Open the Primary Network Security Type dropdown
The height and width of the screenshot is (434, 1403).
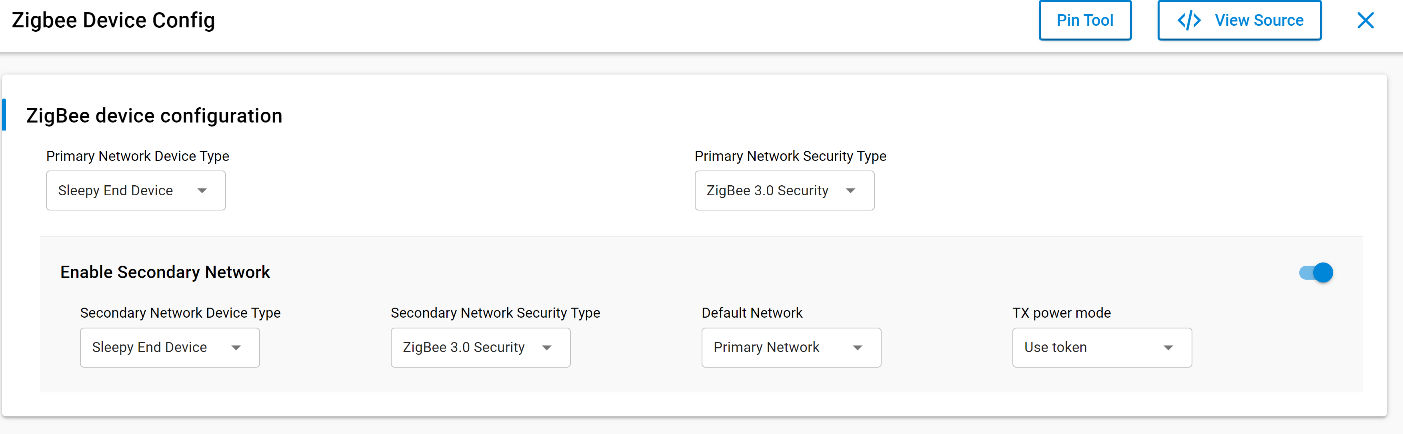pyautogui.click(x=785, y=190)
